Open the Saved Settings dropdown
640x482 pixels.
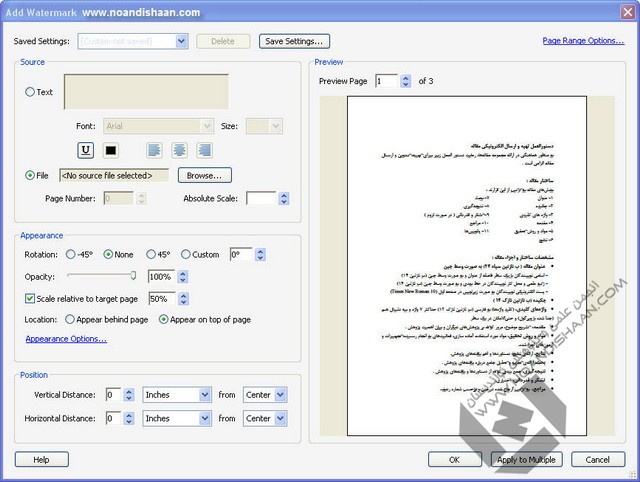pyautogui.click(x=181, y=41)
